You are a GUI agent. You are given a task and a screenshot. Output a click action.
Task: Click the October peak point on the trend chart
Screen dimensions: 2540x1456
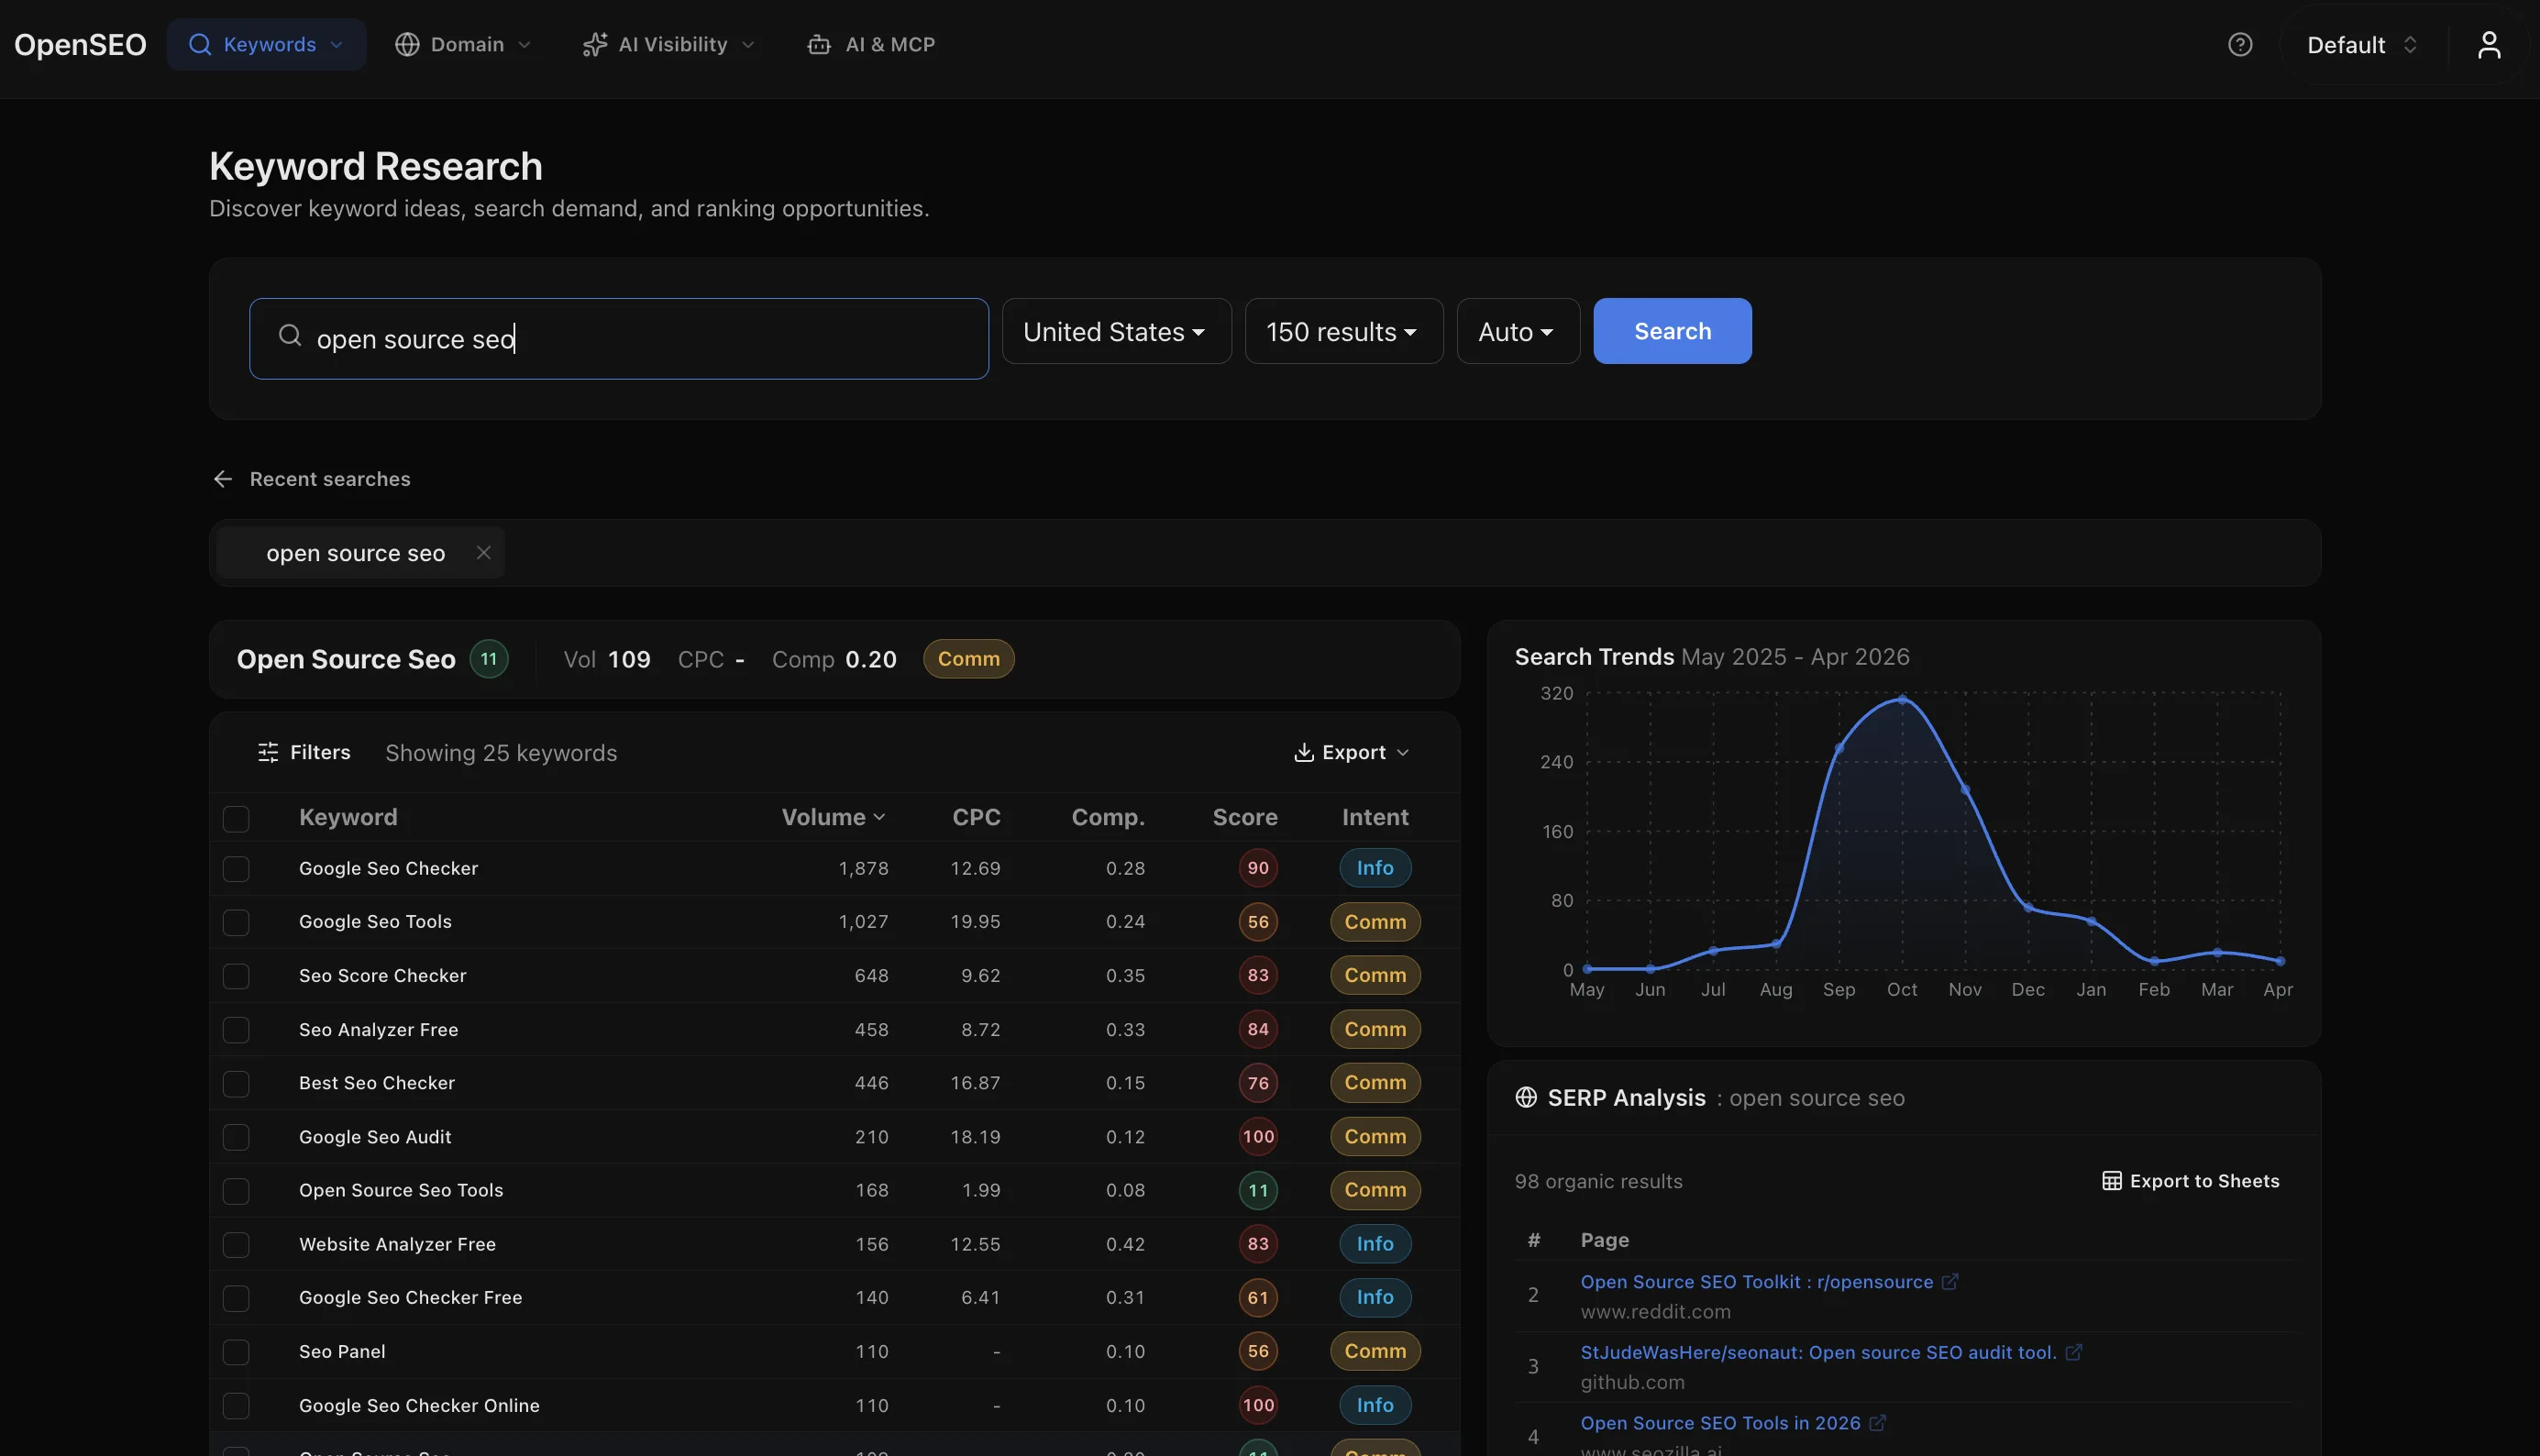(x=1902, y=699)
